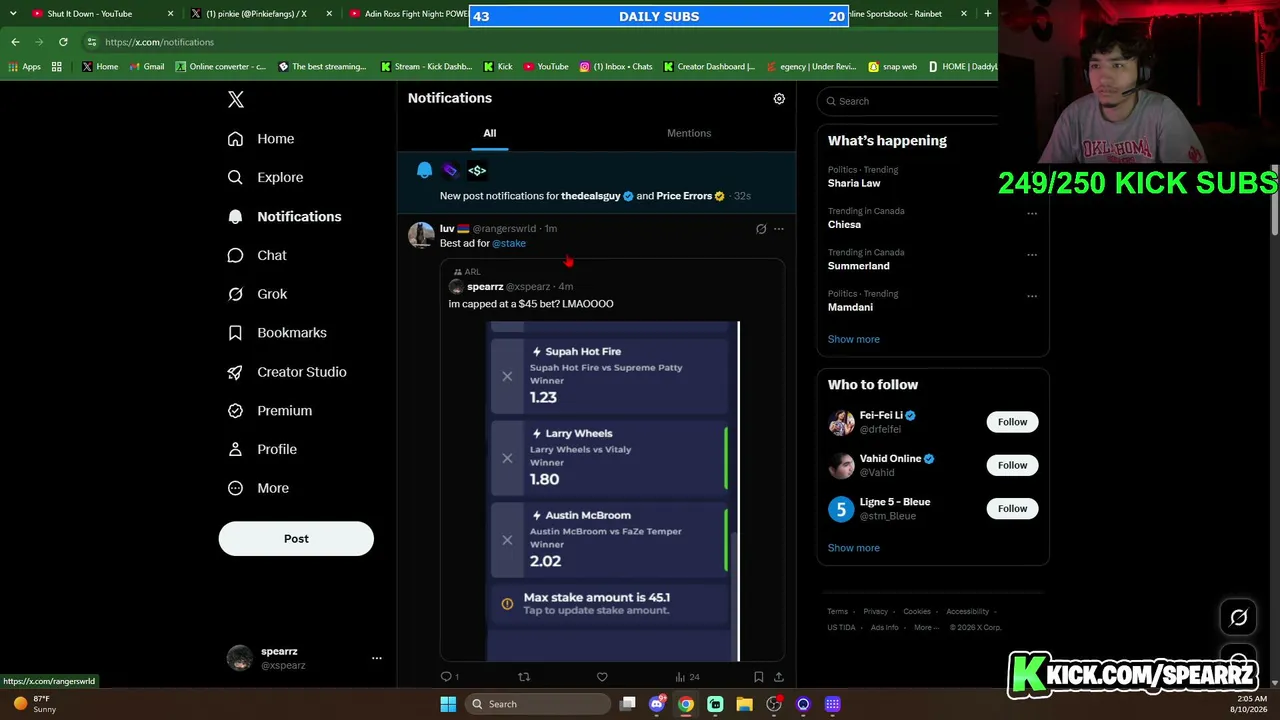The image size is (1280, 720).
Task: Remove the Supah Hot Fire bet selection
Action: click(x=507, y=376)
